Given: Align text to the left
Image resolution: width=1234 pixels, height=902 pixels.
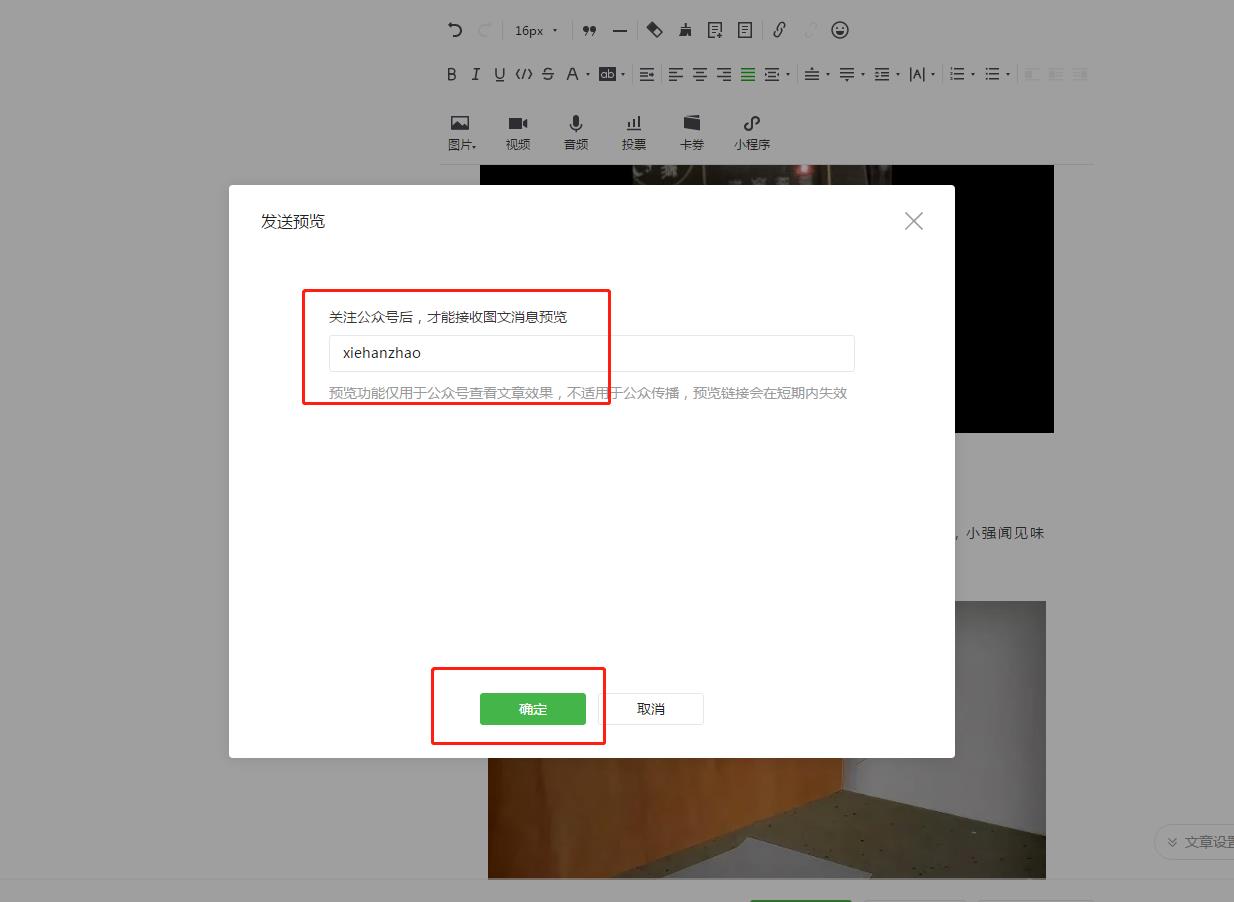Looking at the screenshot, I should 676,74.
